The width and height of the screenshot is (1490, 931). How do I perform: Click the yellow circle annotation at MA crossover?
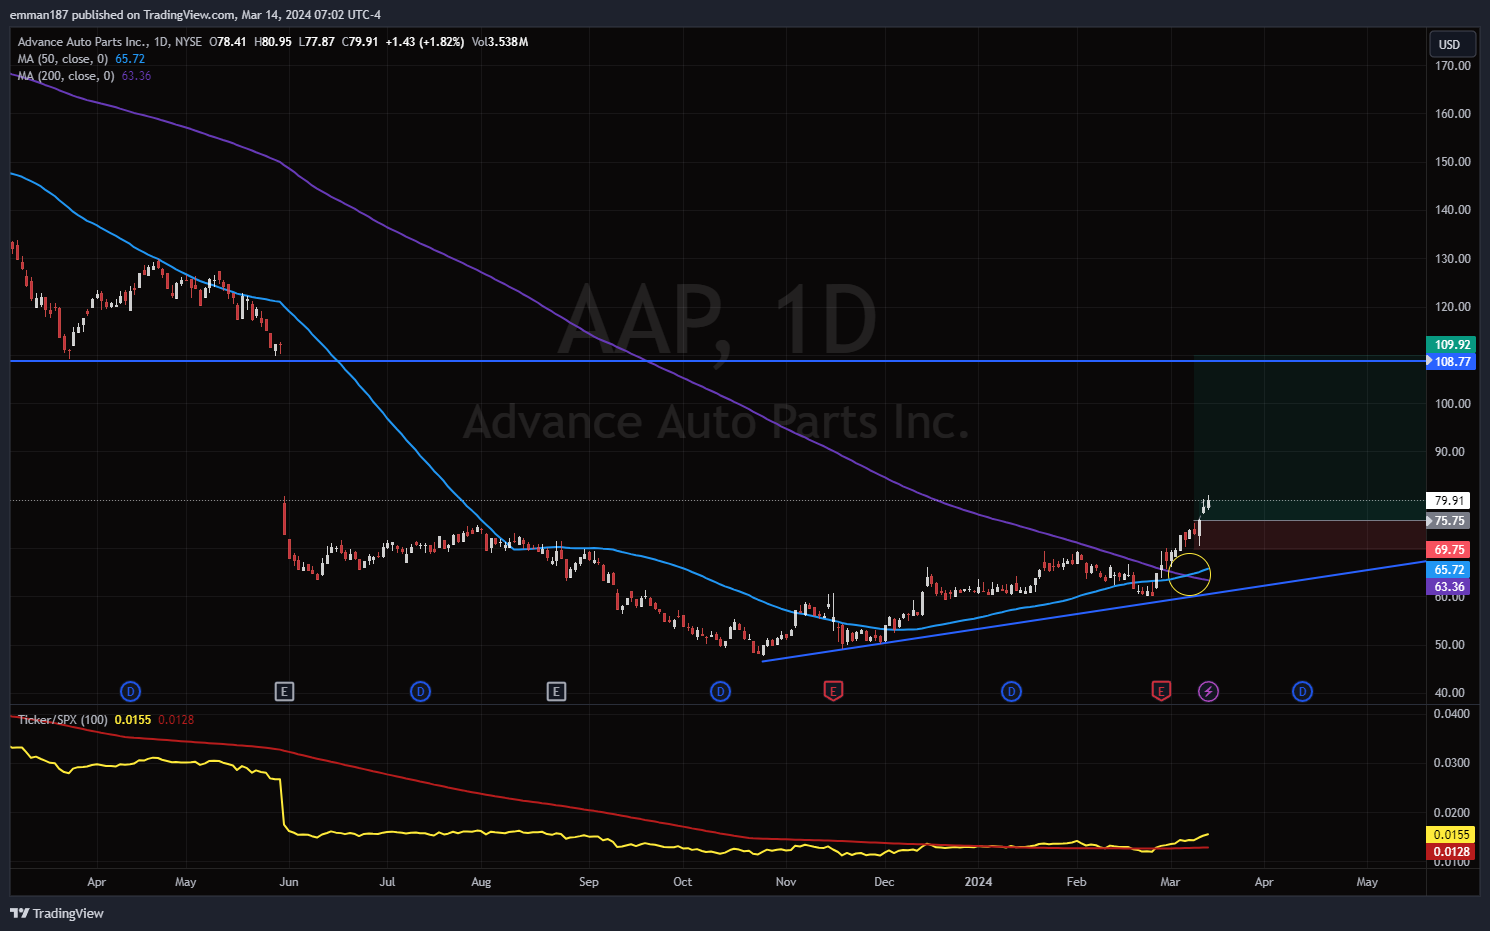point(1190,575)
